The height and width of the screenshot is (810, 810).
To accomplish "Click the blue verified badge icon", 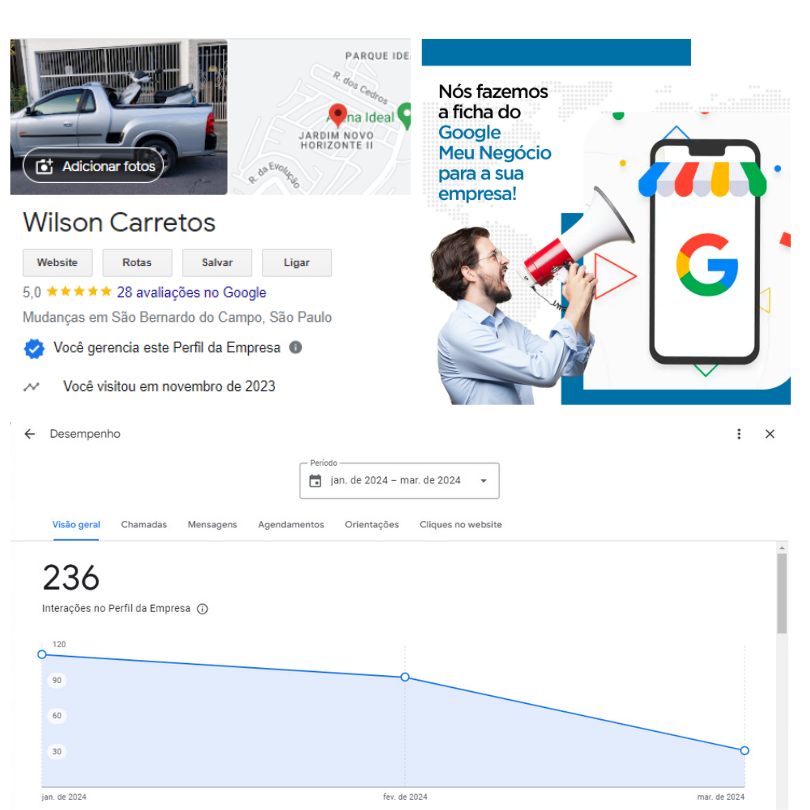I will click(x=34, y=349).
